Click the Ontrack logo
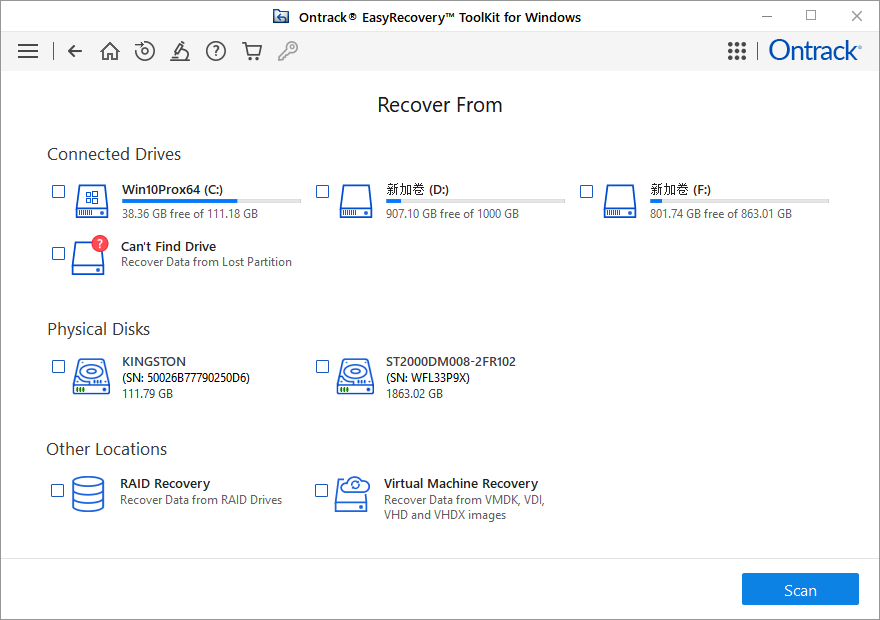Image resolution: width=880 pixels, height=620 pixels. (814, 50)
